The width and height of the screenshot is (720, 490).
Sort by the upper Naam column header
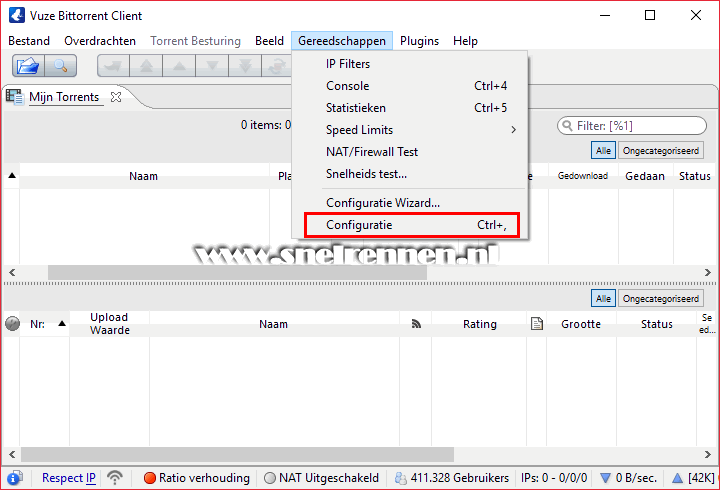(144, 176)
